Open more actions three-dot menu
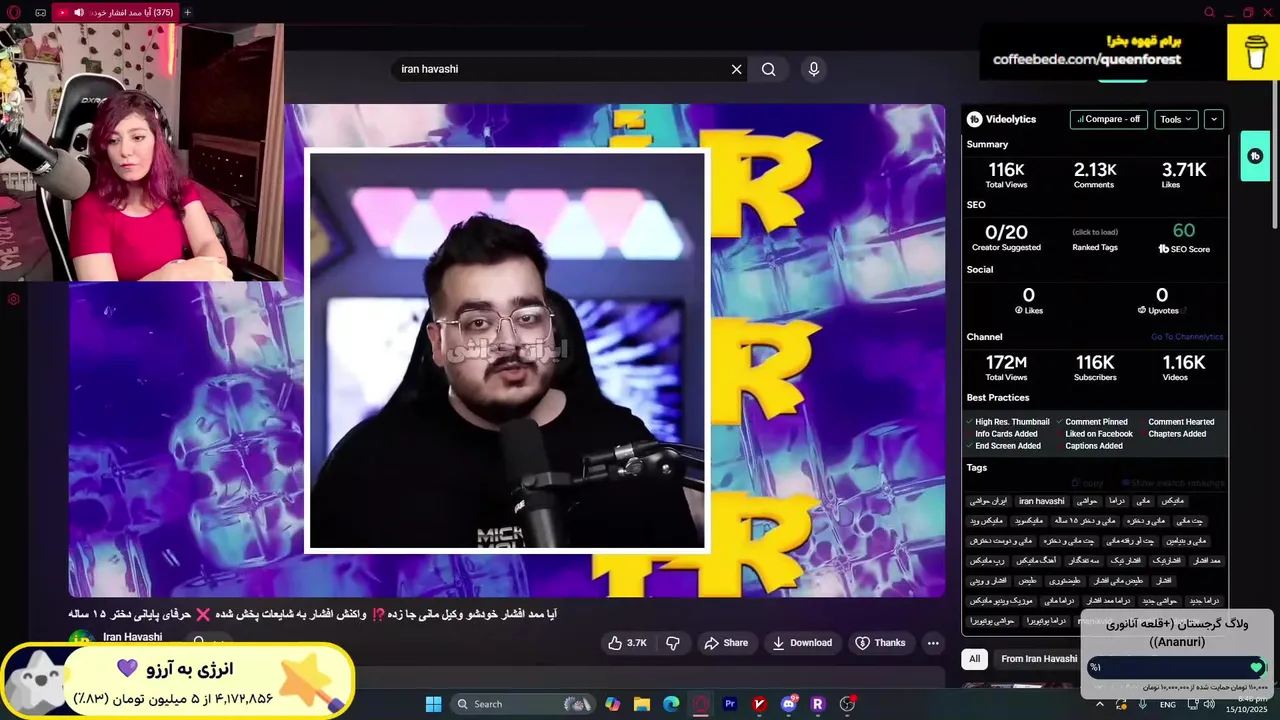The height and width of the screenshot is (720, 1280). click(x=933, y=643)
